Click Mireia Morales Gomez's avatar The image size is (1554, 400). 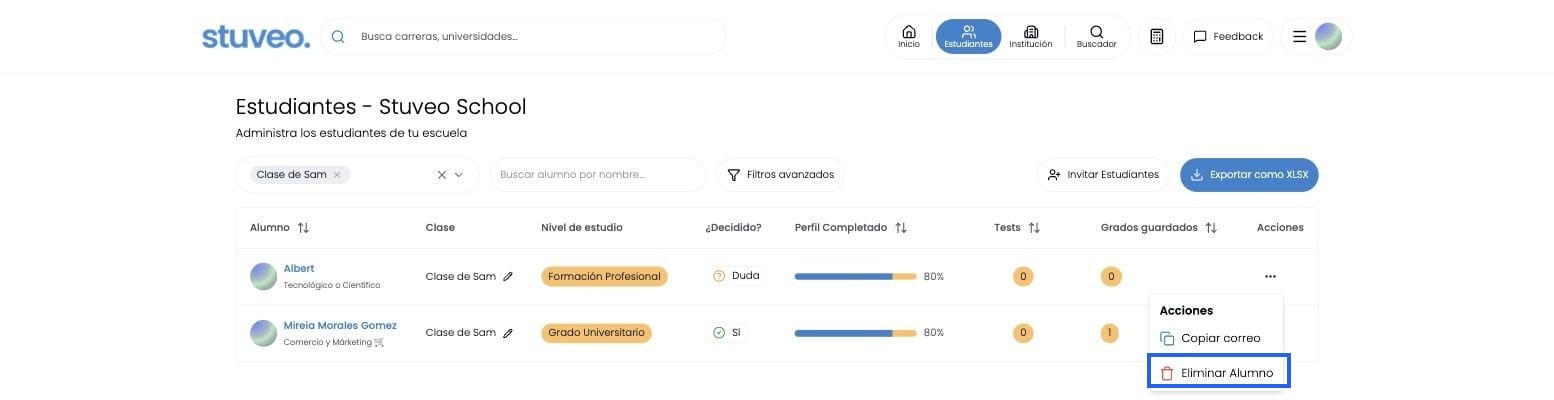(x=263, y=333)
